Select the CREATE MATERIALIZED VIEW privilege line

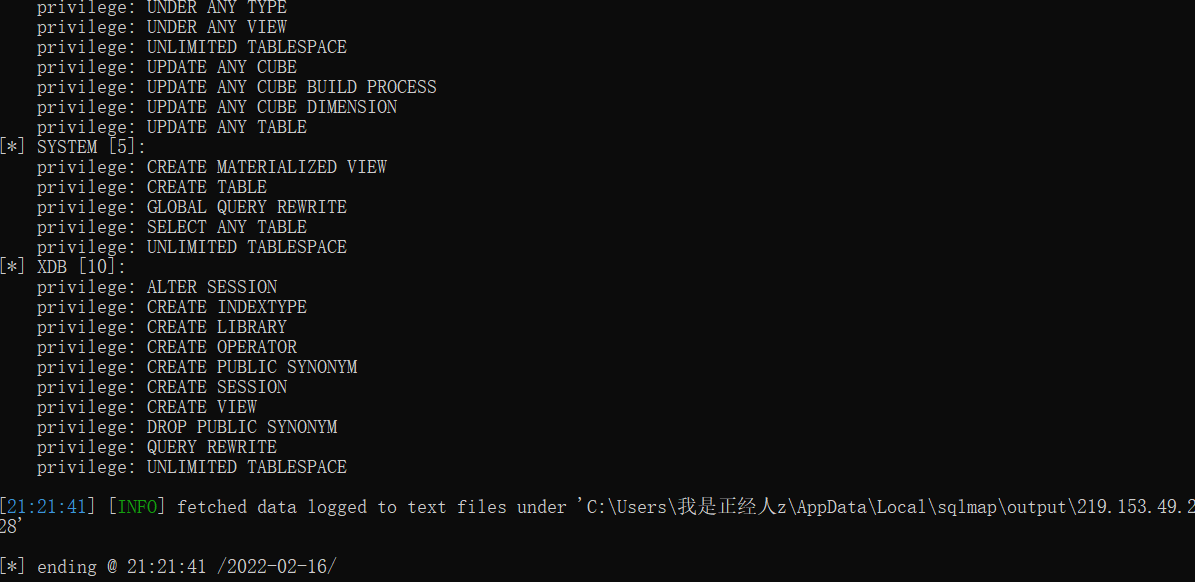(x=266, y=167)
